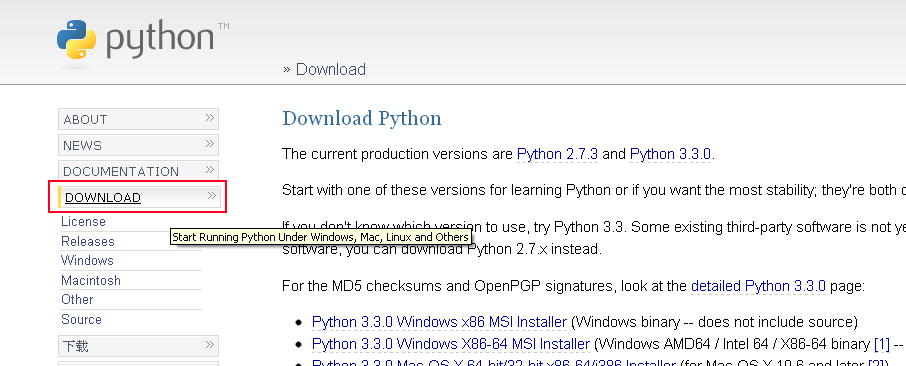This screenshot has height=366, width=906.
Task: Expand the NEWS chevron arrow
Action: click(x=210, y=144)
